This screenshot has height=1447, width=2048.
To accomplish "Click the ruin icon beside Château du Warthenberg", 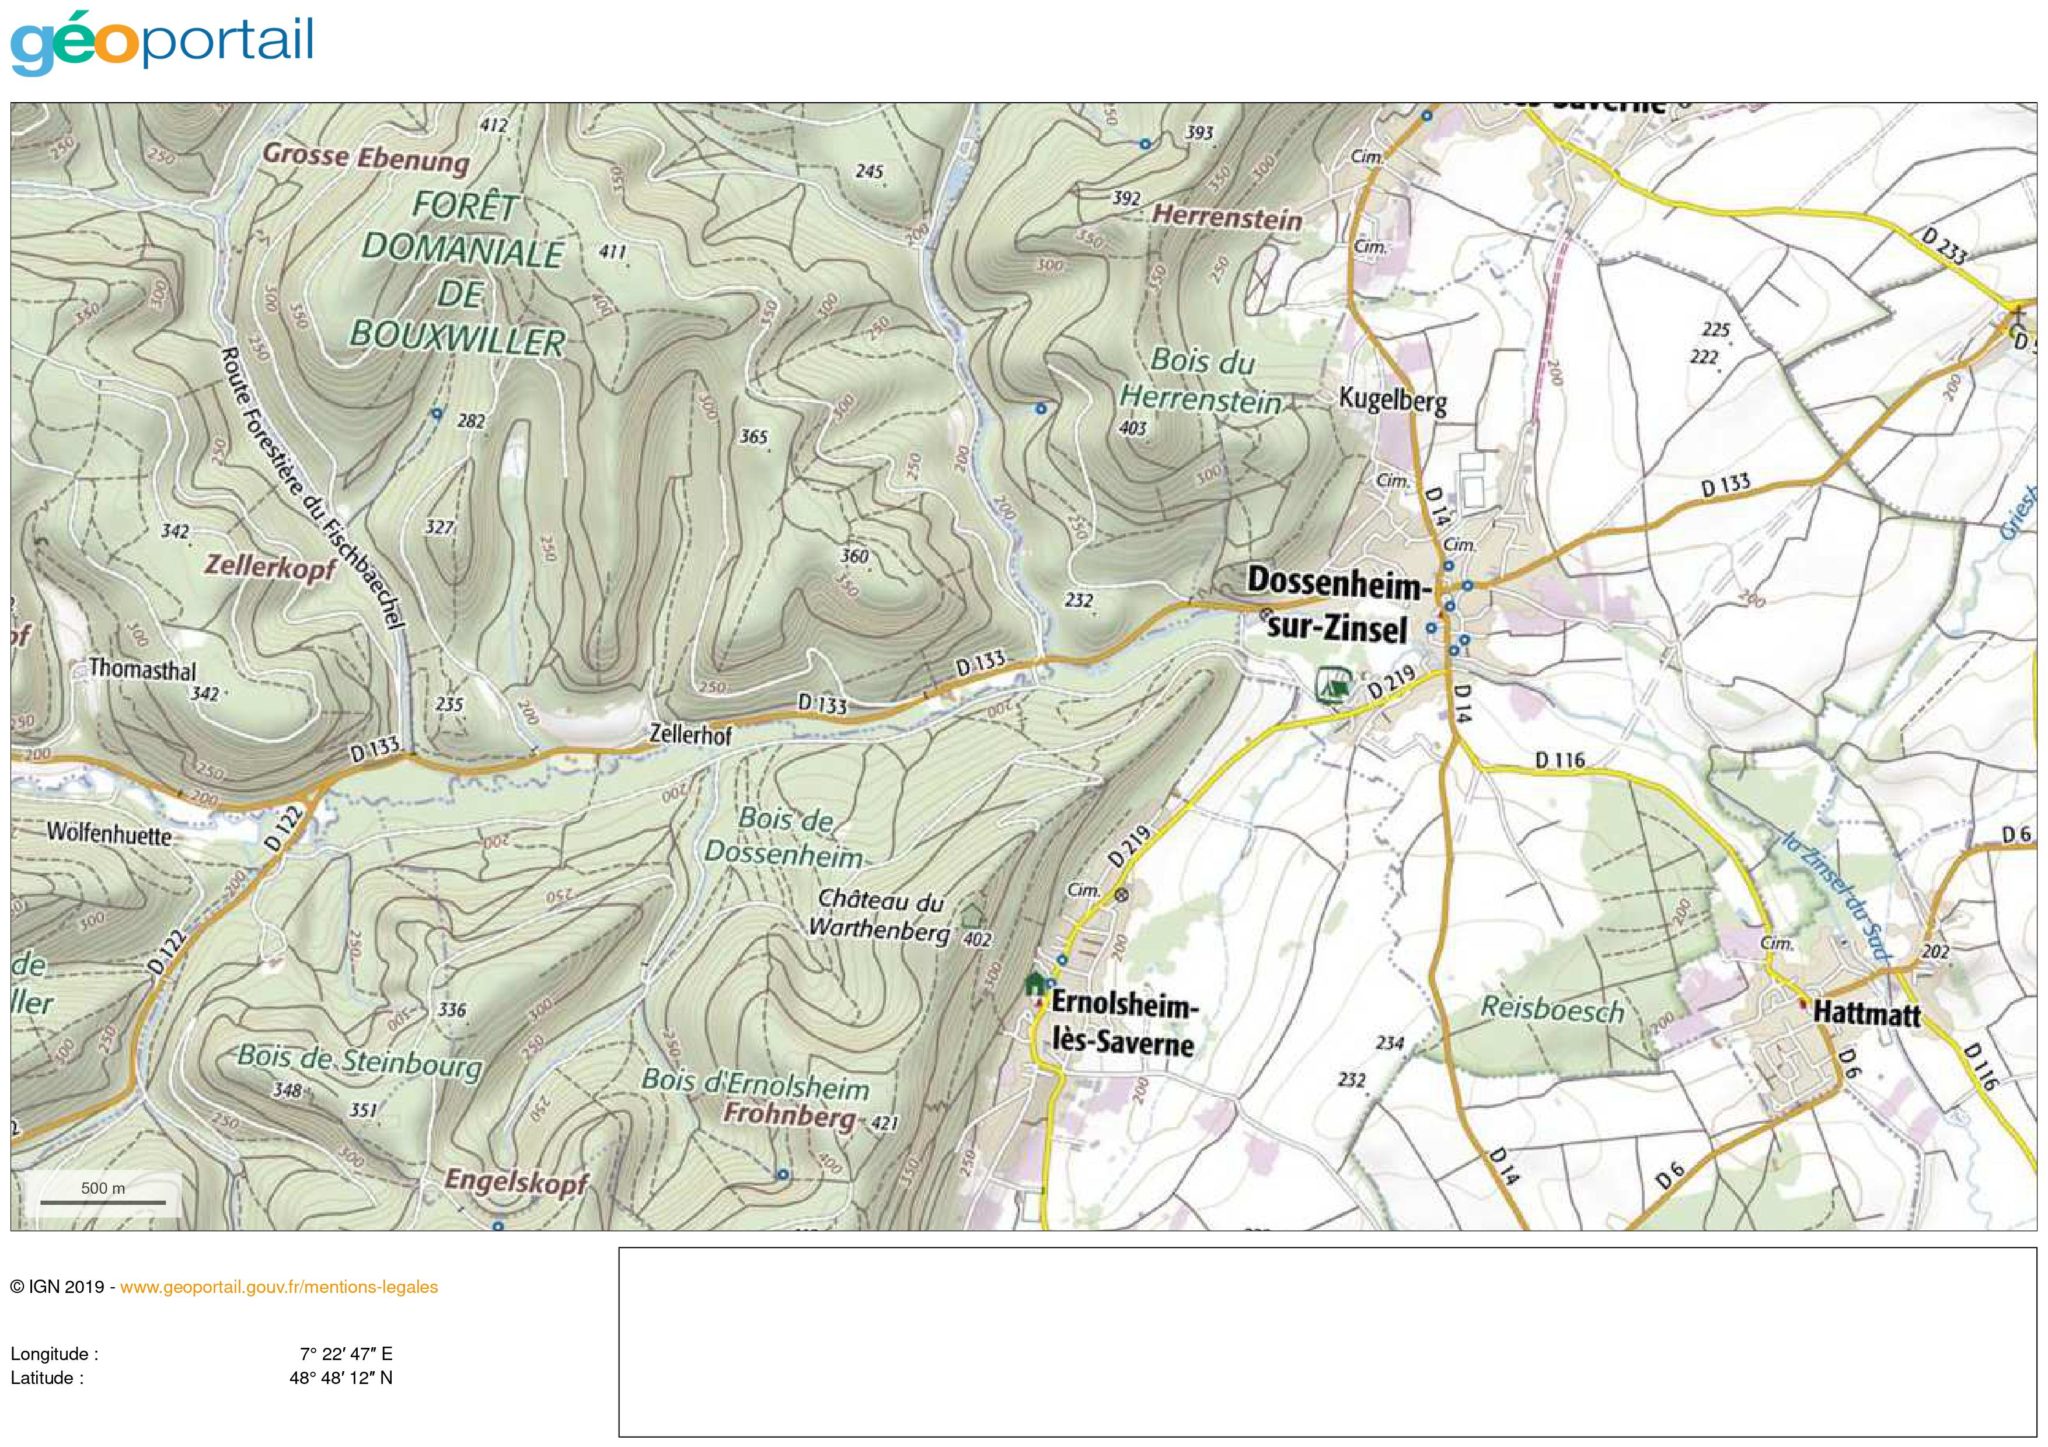I will [971, 914].
